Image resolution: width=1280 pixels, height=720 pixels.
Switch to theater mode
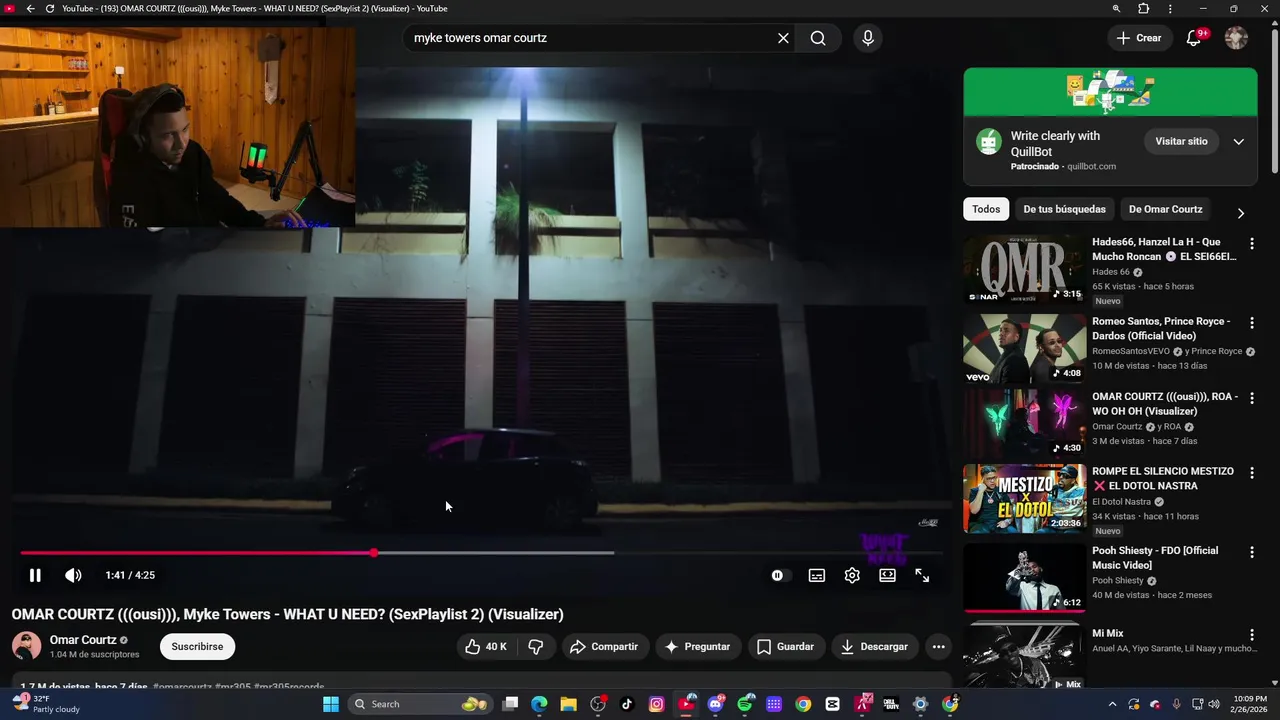coord(887,575)
